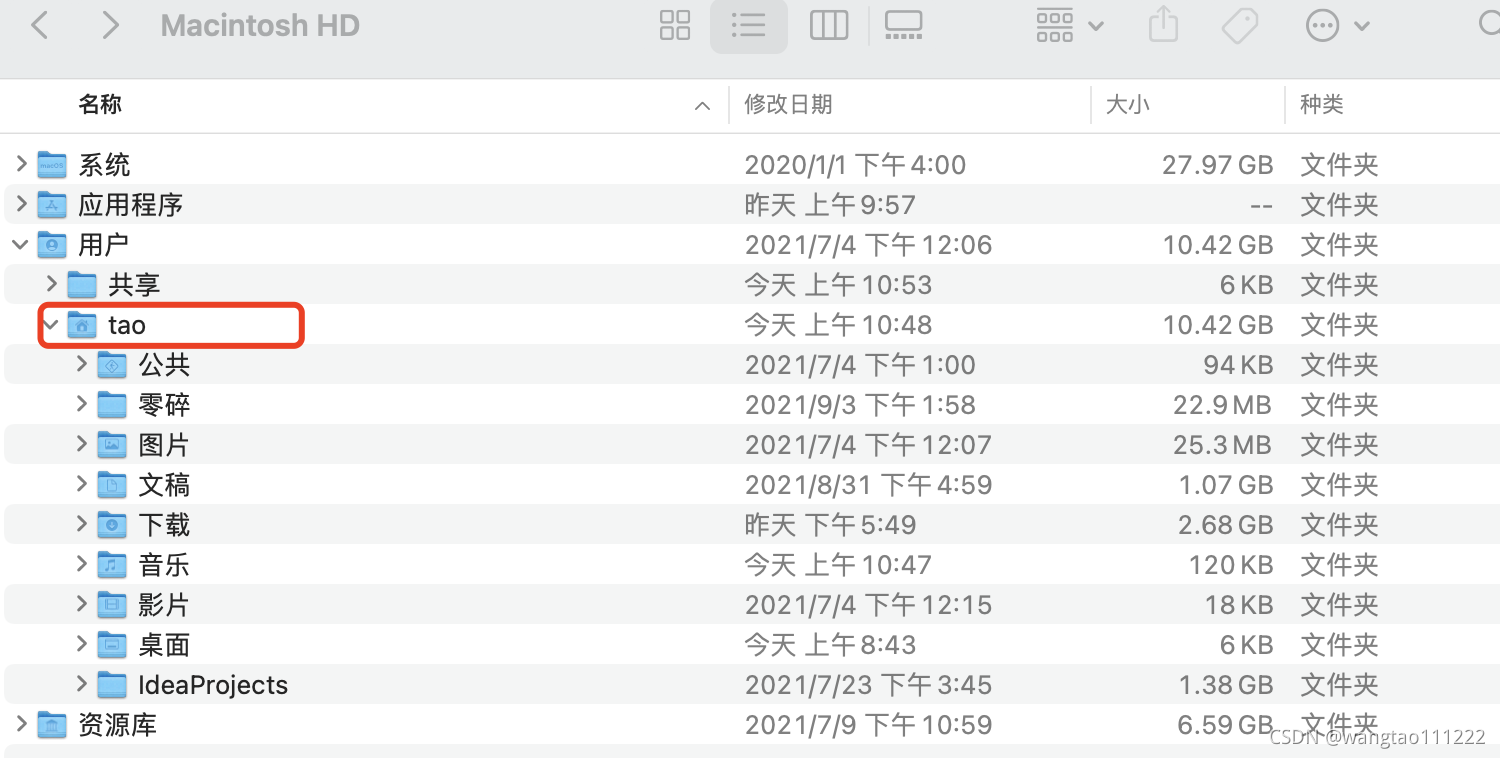Open the share menu icon
Viewport: 1500px width, 758px height.
(1163, 25)
